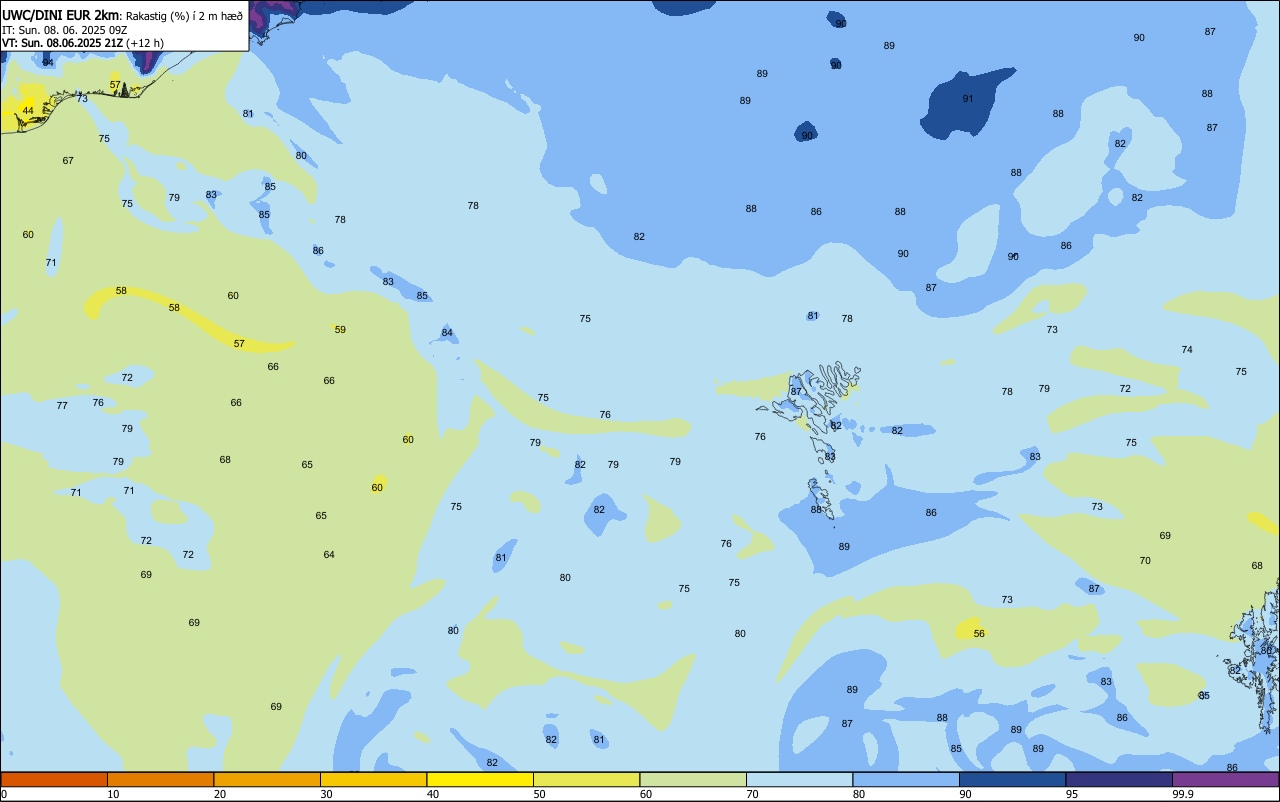This screenshot has height=802, width=1280.
Task: Choose the 70–80 pale blue legend swatch
Action: coord(799,779)
